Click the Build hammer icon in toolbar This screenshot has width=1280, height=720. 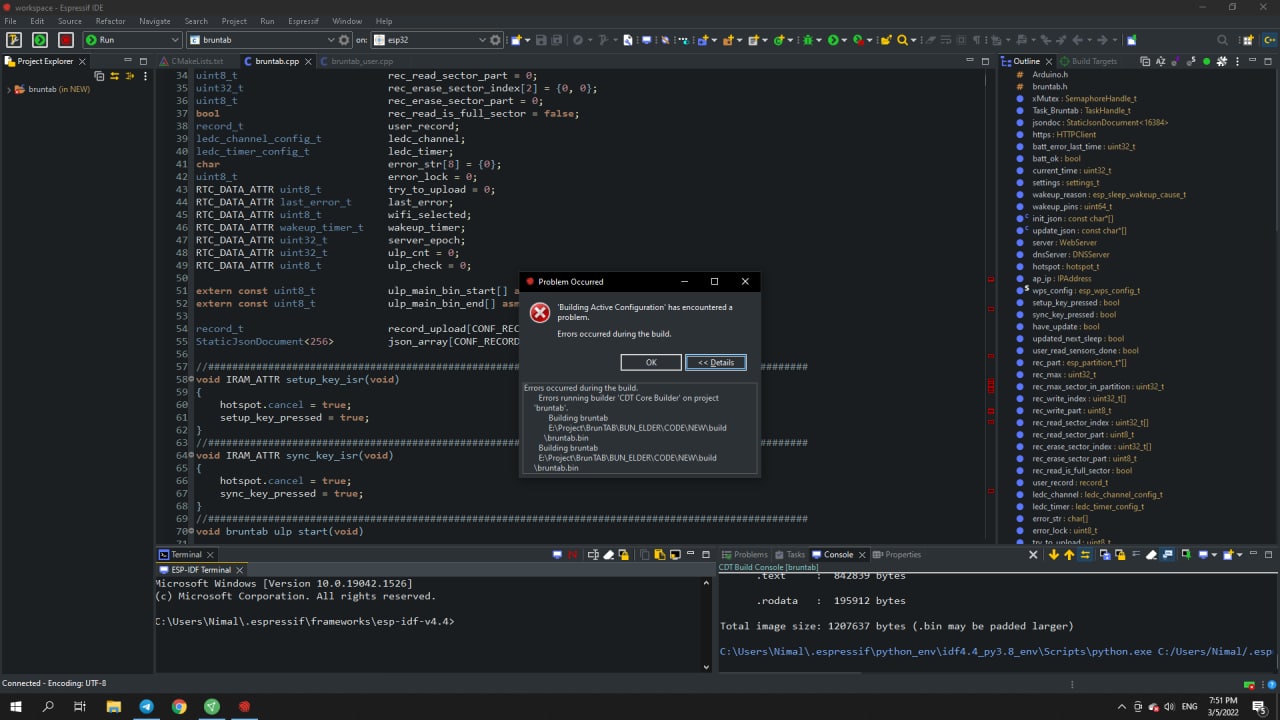tap(14, 40)
